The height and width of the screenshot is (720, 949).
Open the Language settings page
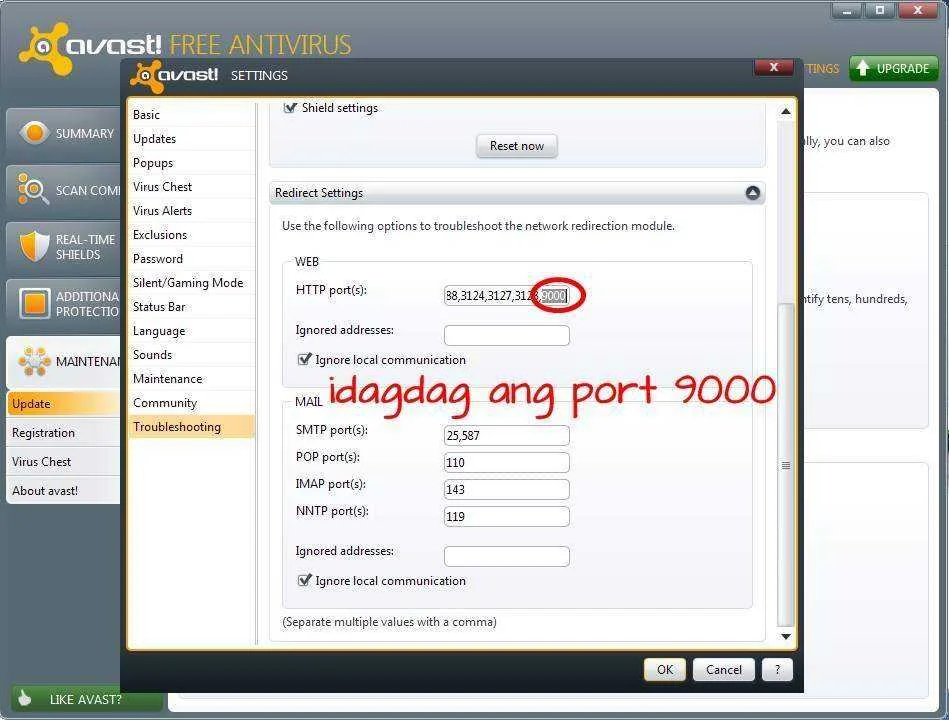pos(191,331)
